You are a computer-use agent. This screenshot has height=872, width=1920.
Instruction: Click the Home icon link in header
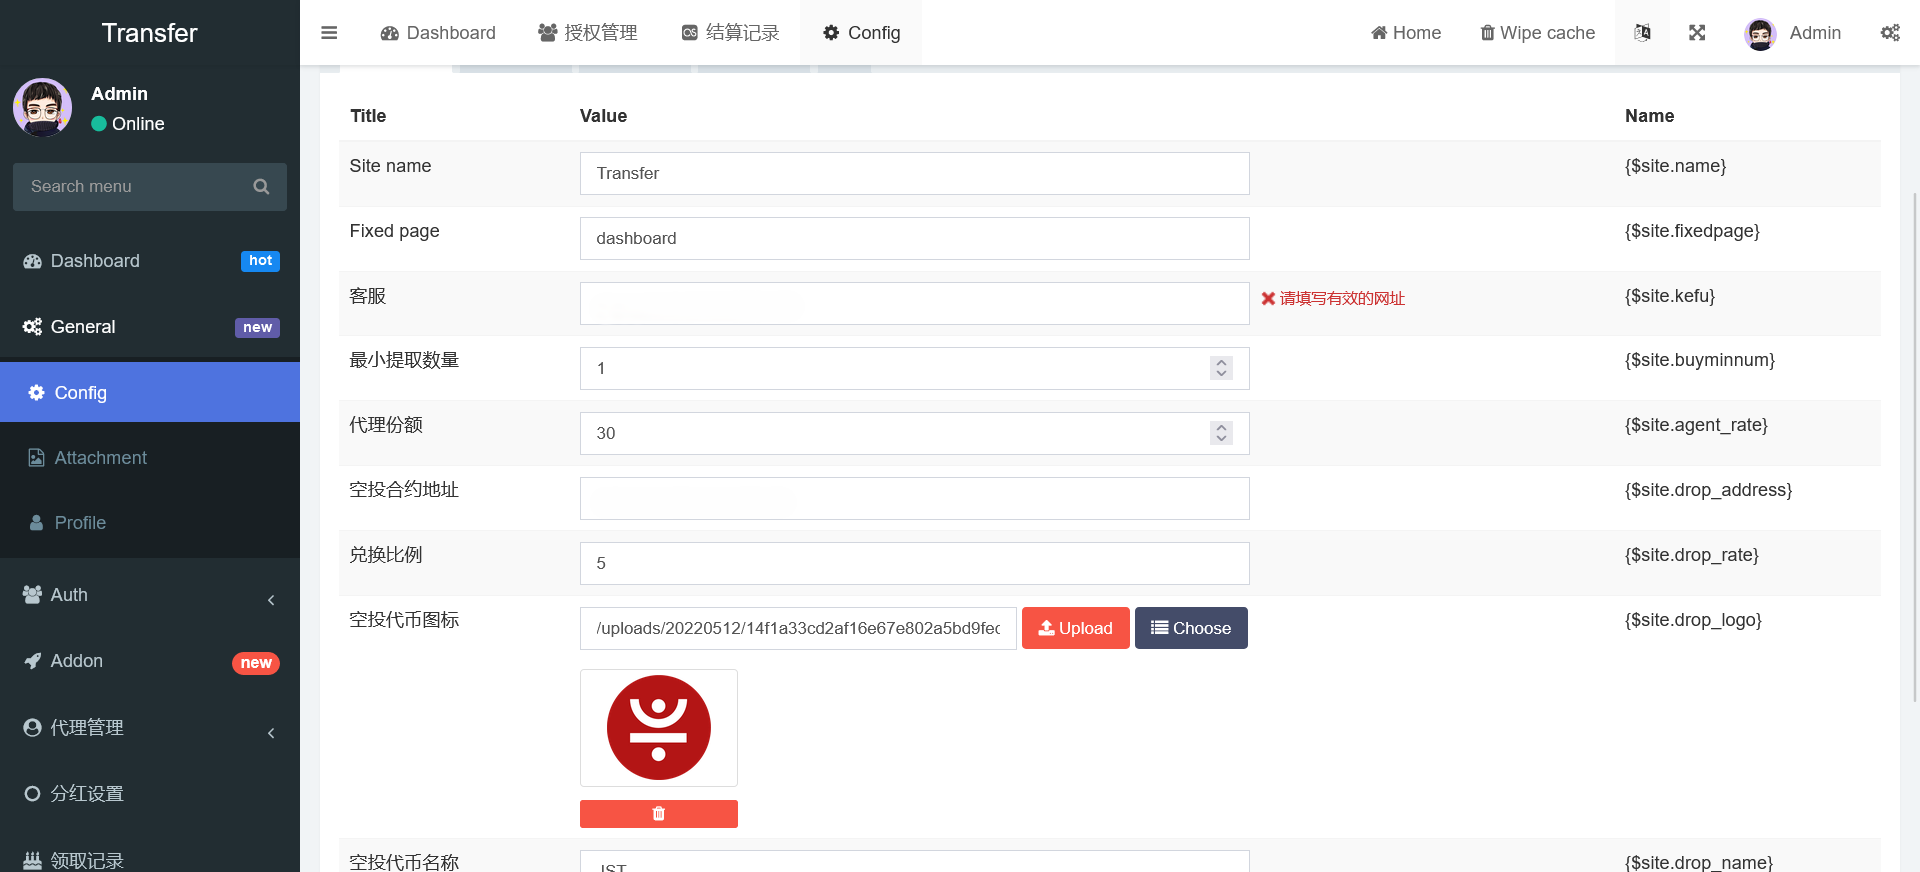(1380, 33)
